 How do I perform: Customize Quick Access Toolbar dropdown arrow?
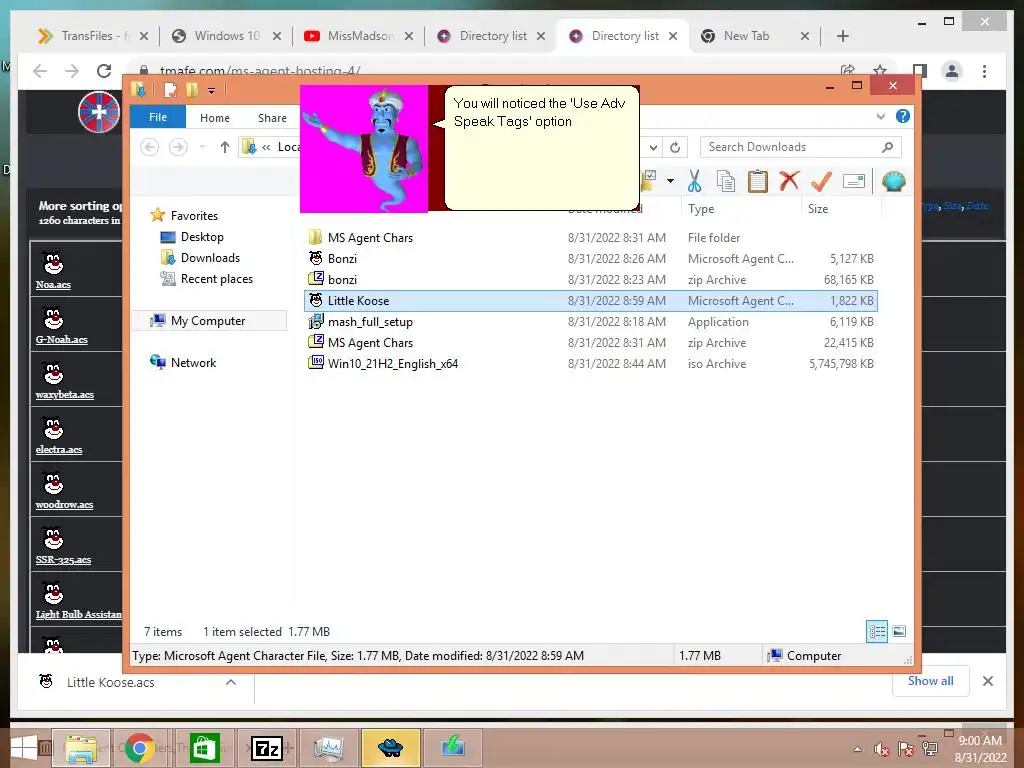point(212,91)
